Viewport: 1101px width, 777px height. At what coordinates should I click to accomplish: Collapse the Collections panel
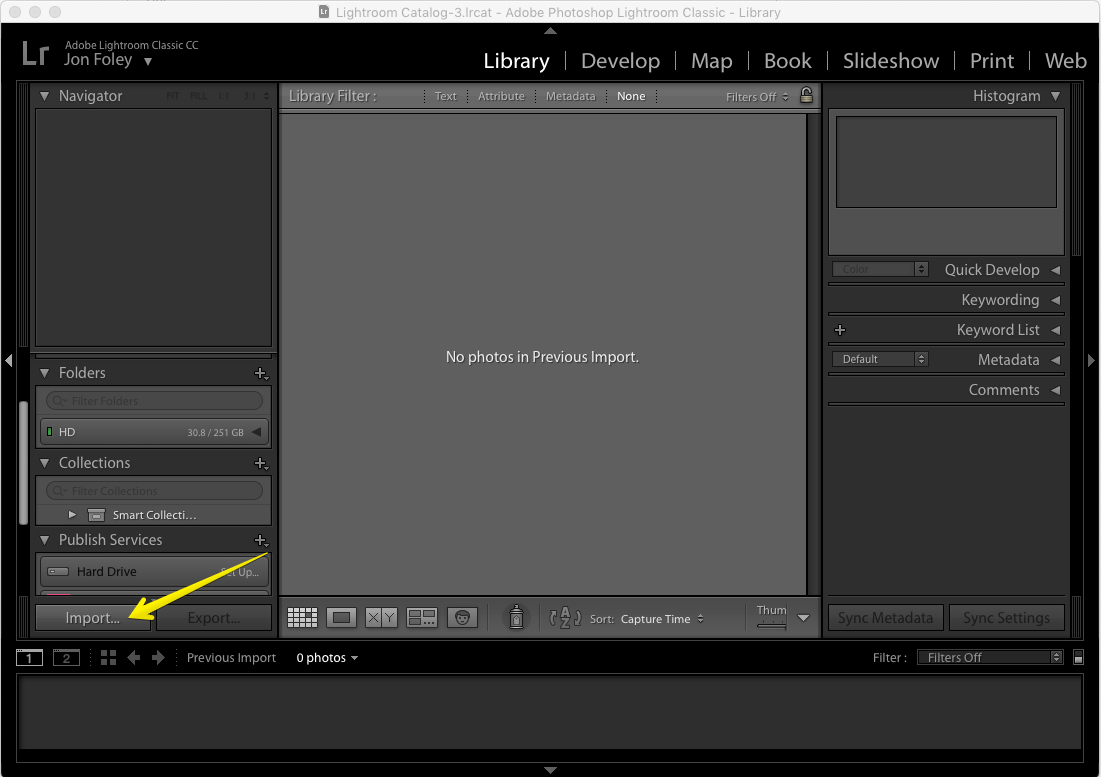[x=44, y=463]
